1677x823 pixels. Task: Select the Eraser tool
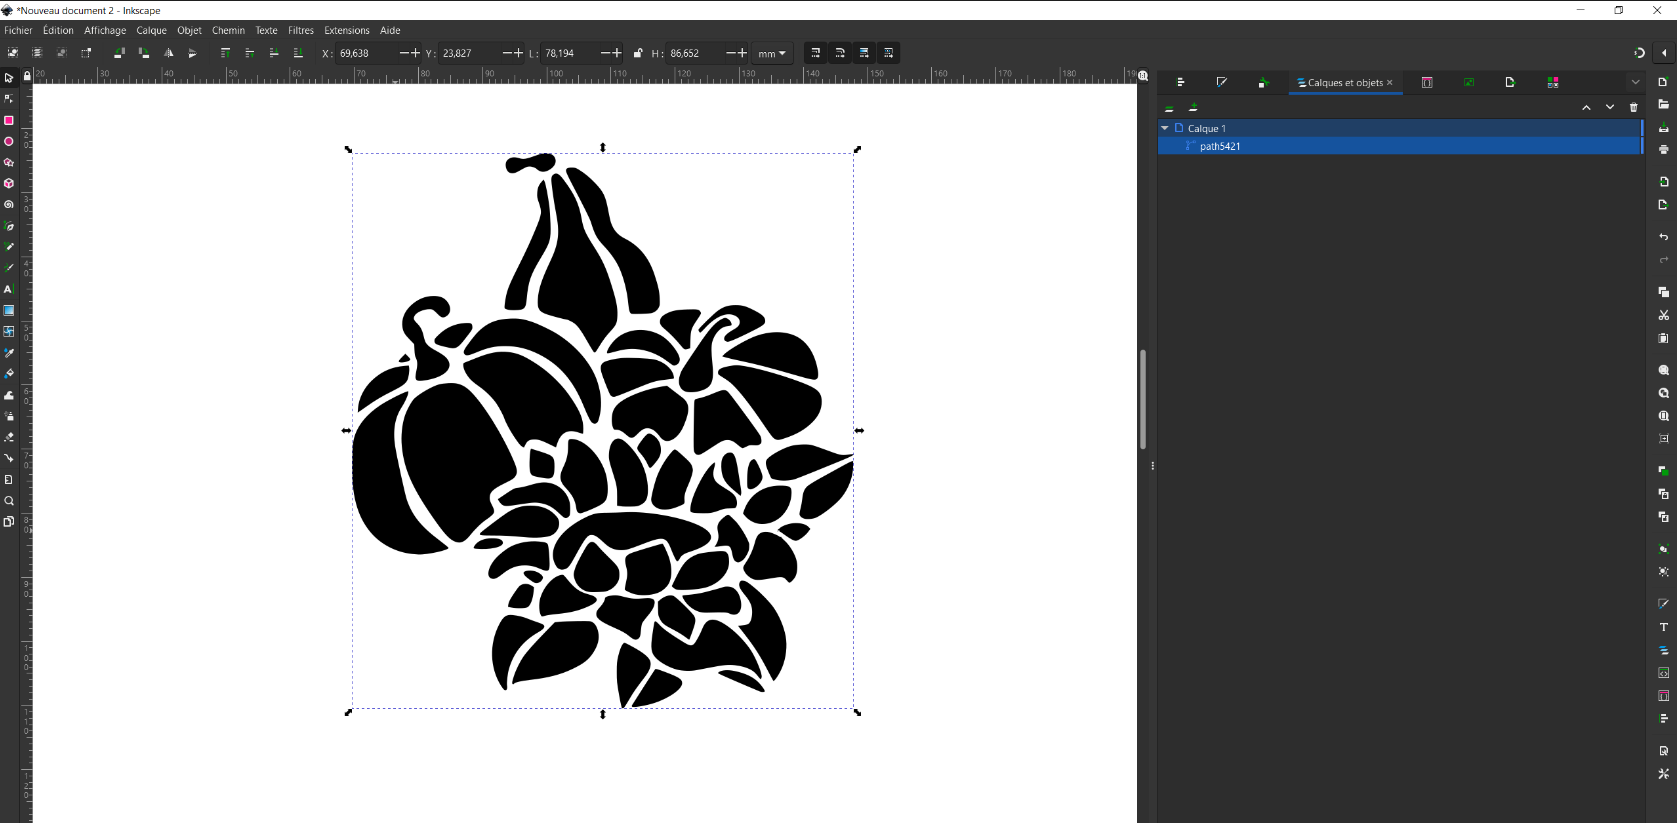coord(9,437)
